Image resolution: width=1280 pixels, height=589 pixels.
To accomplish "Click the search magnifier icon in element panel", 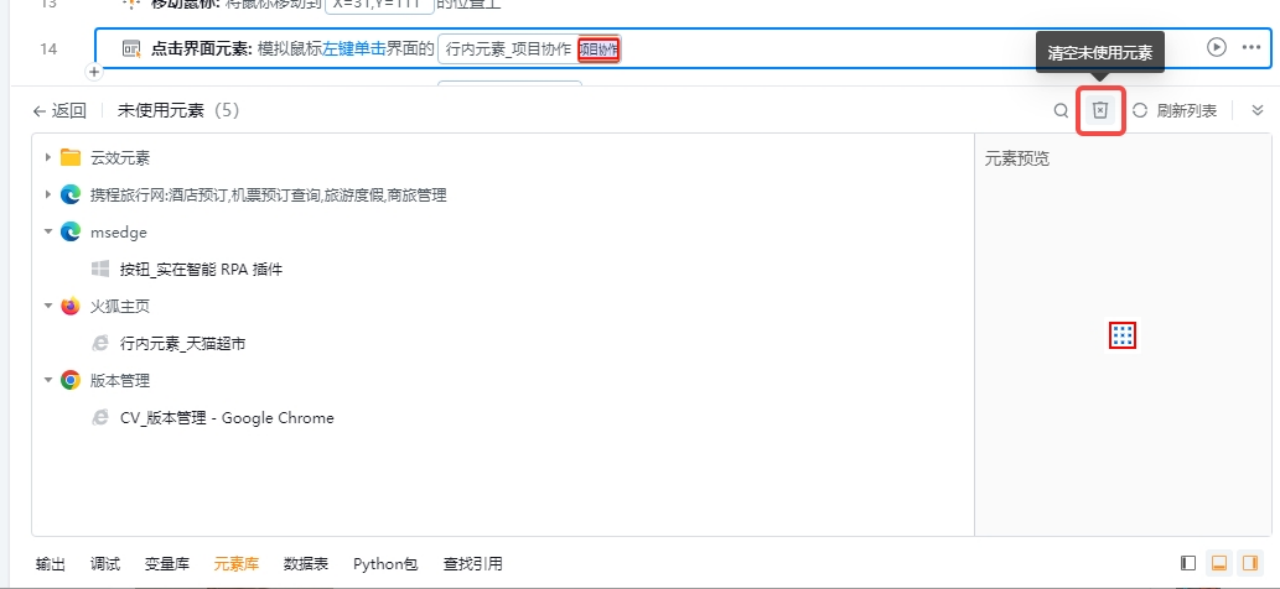I will point(1061,111).
